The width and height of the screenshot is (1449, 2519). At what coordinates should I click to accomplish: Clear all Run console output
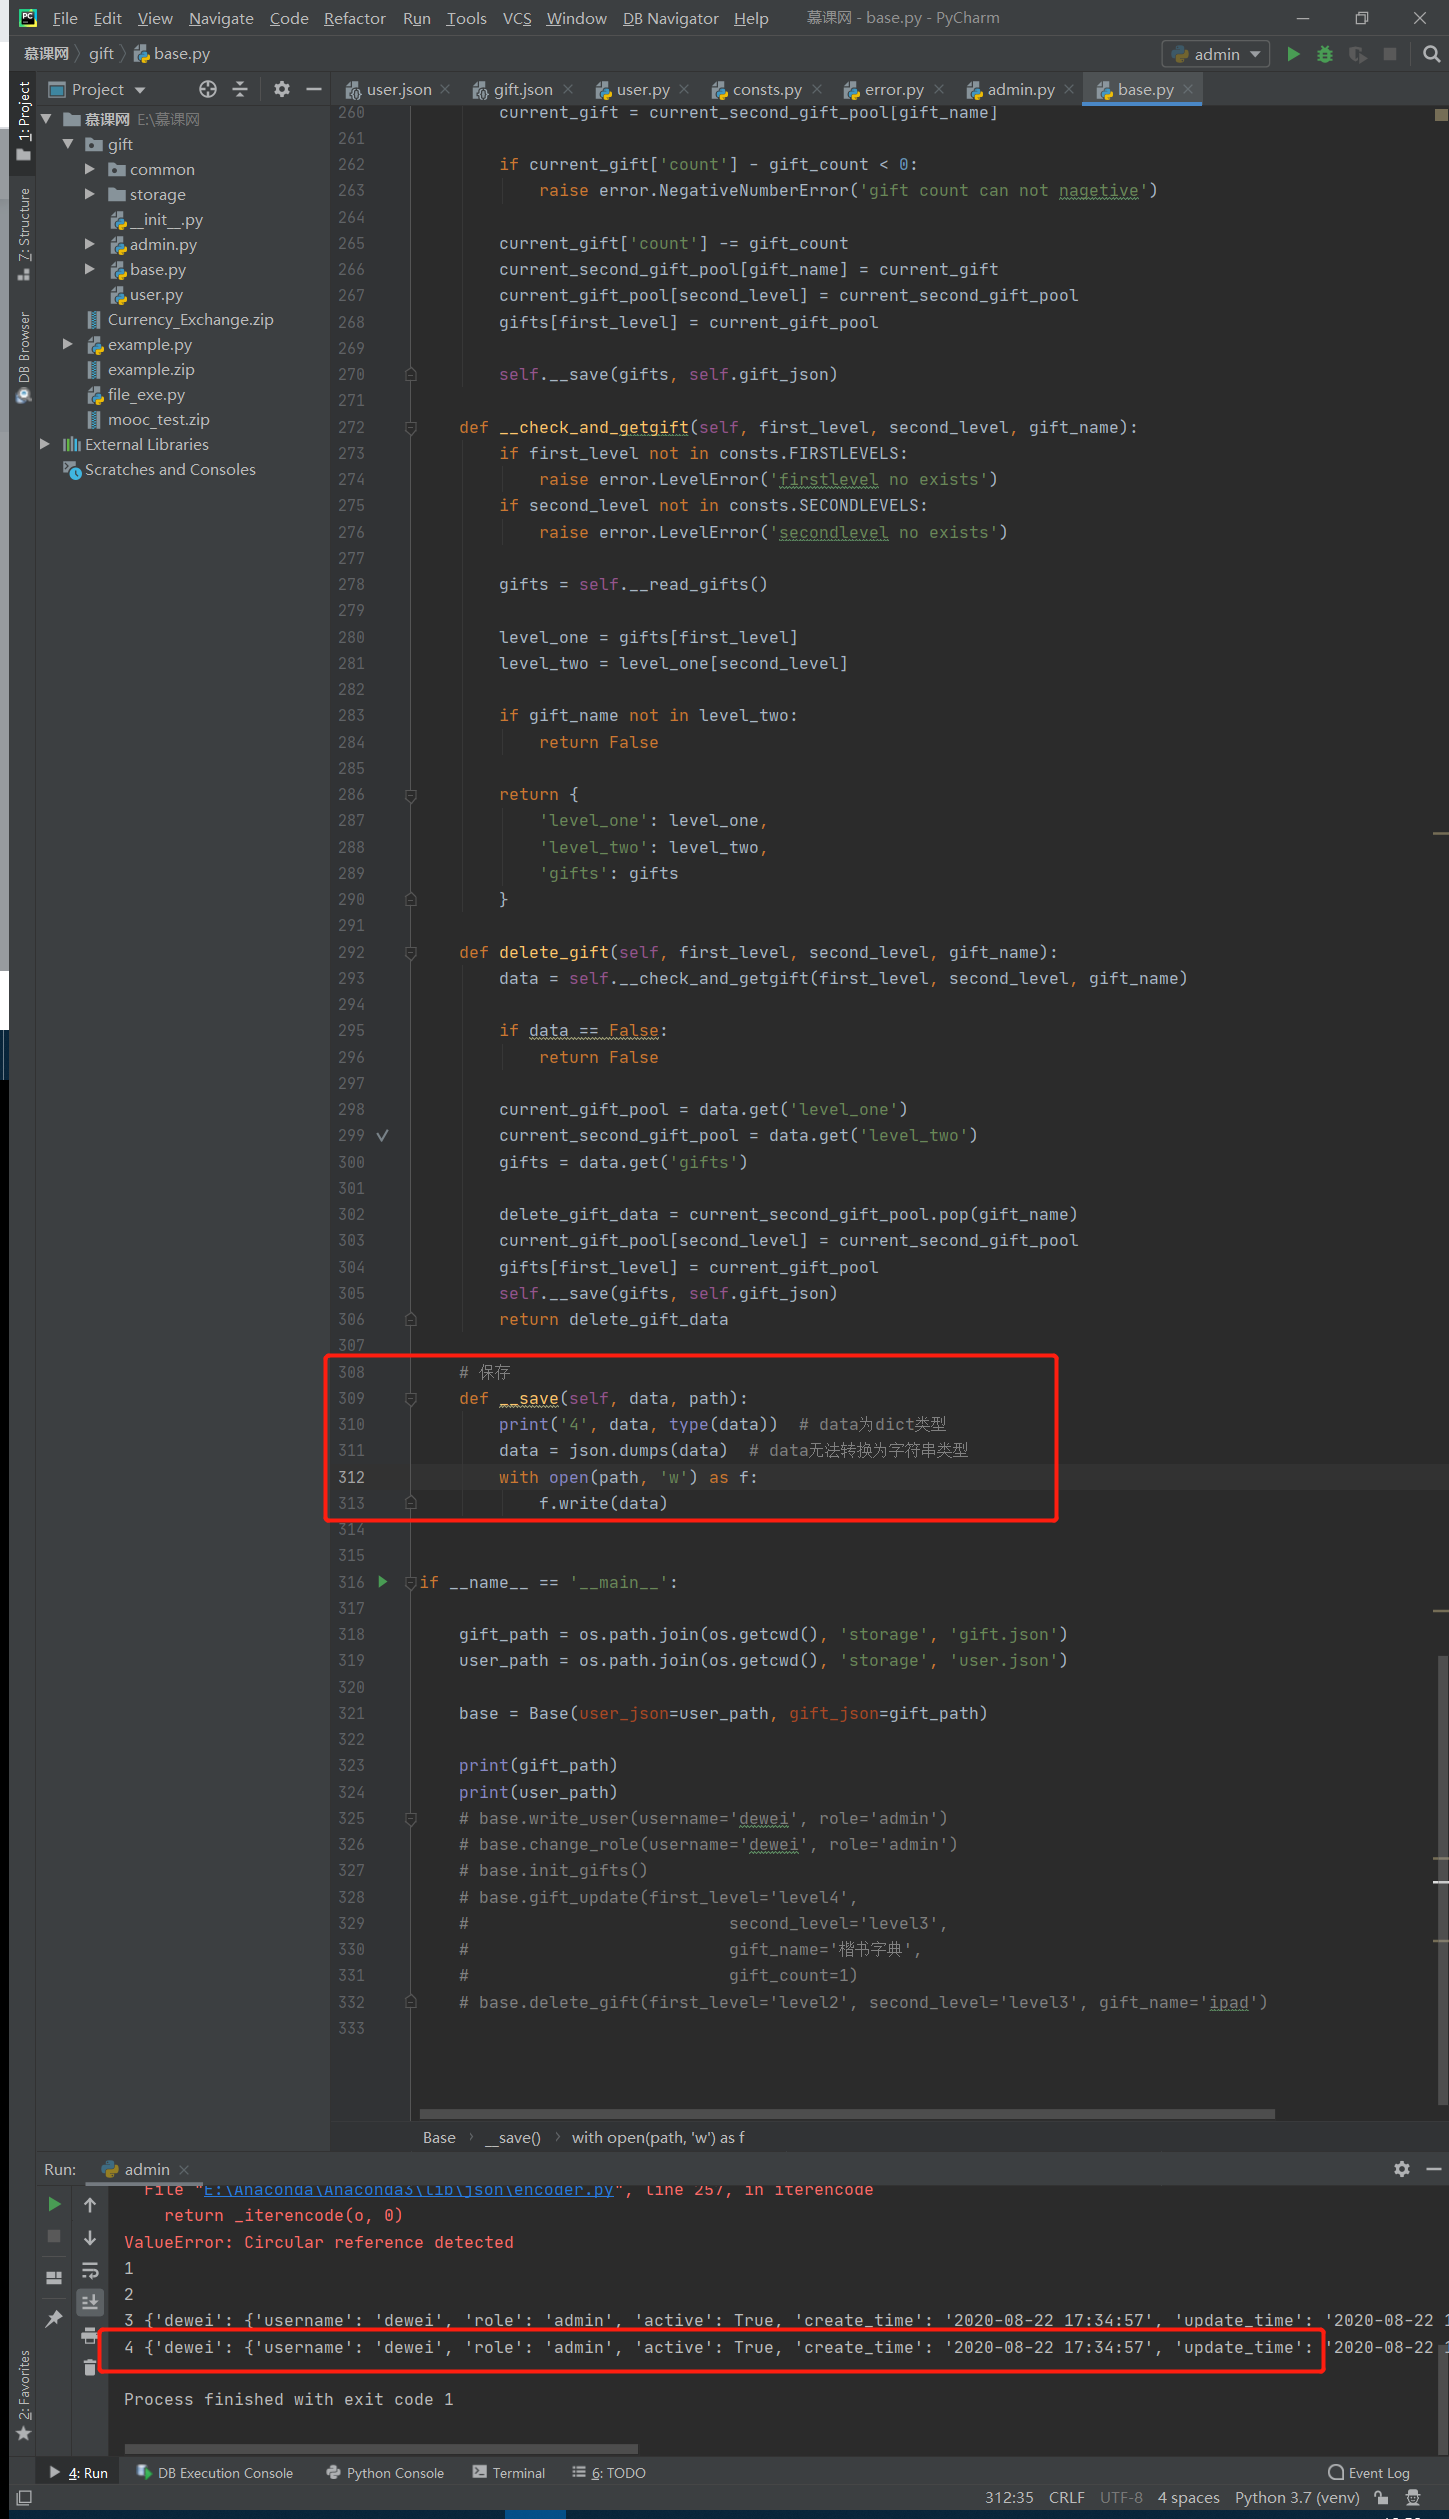point(90,2367)
